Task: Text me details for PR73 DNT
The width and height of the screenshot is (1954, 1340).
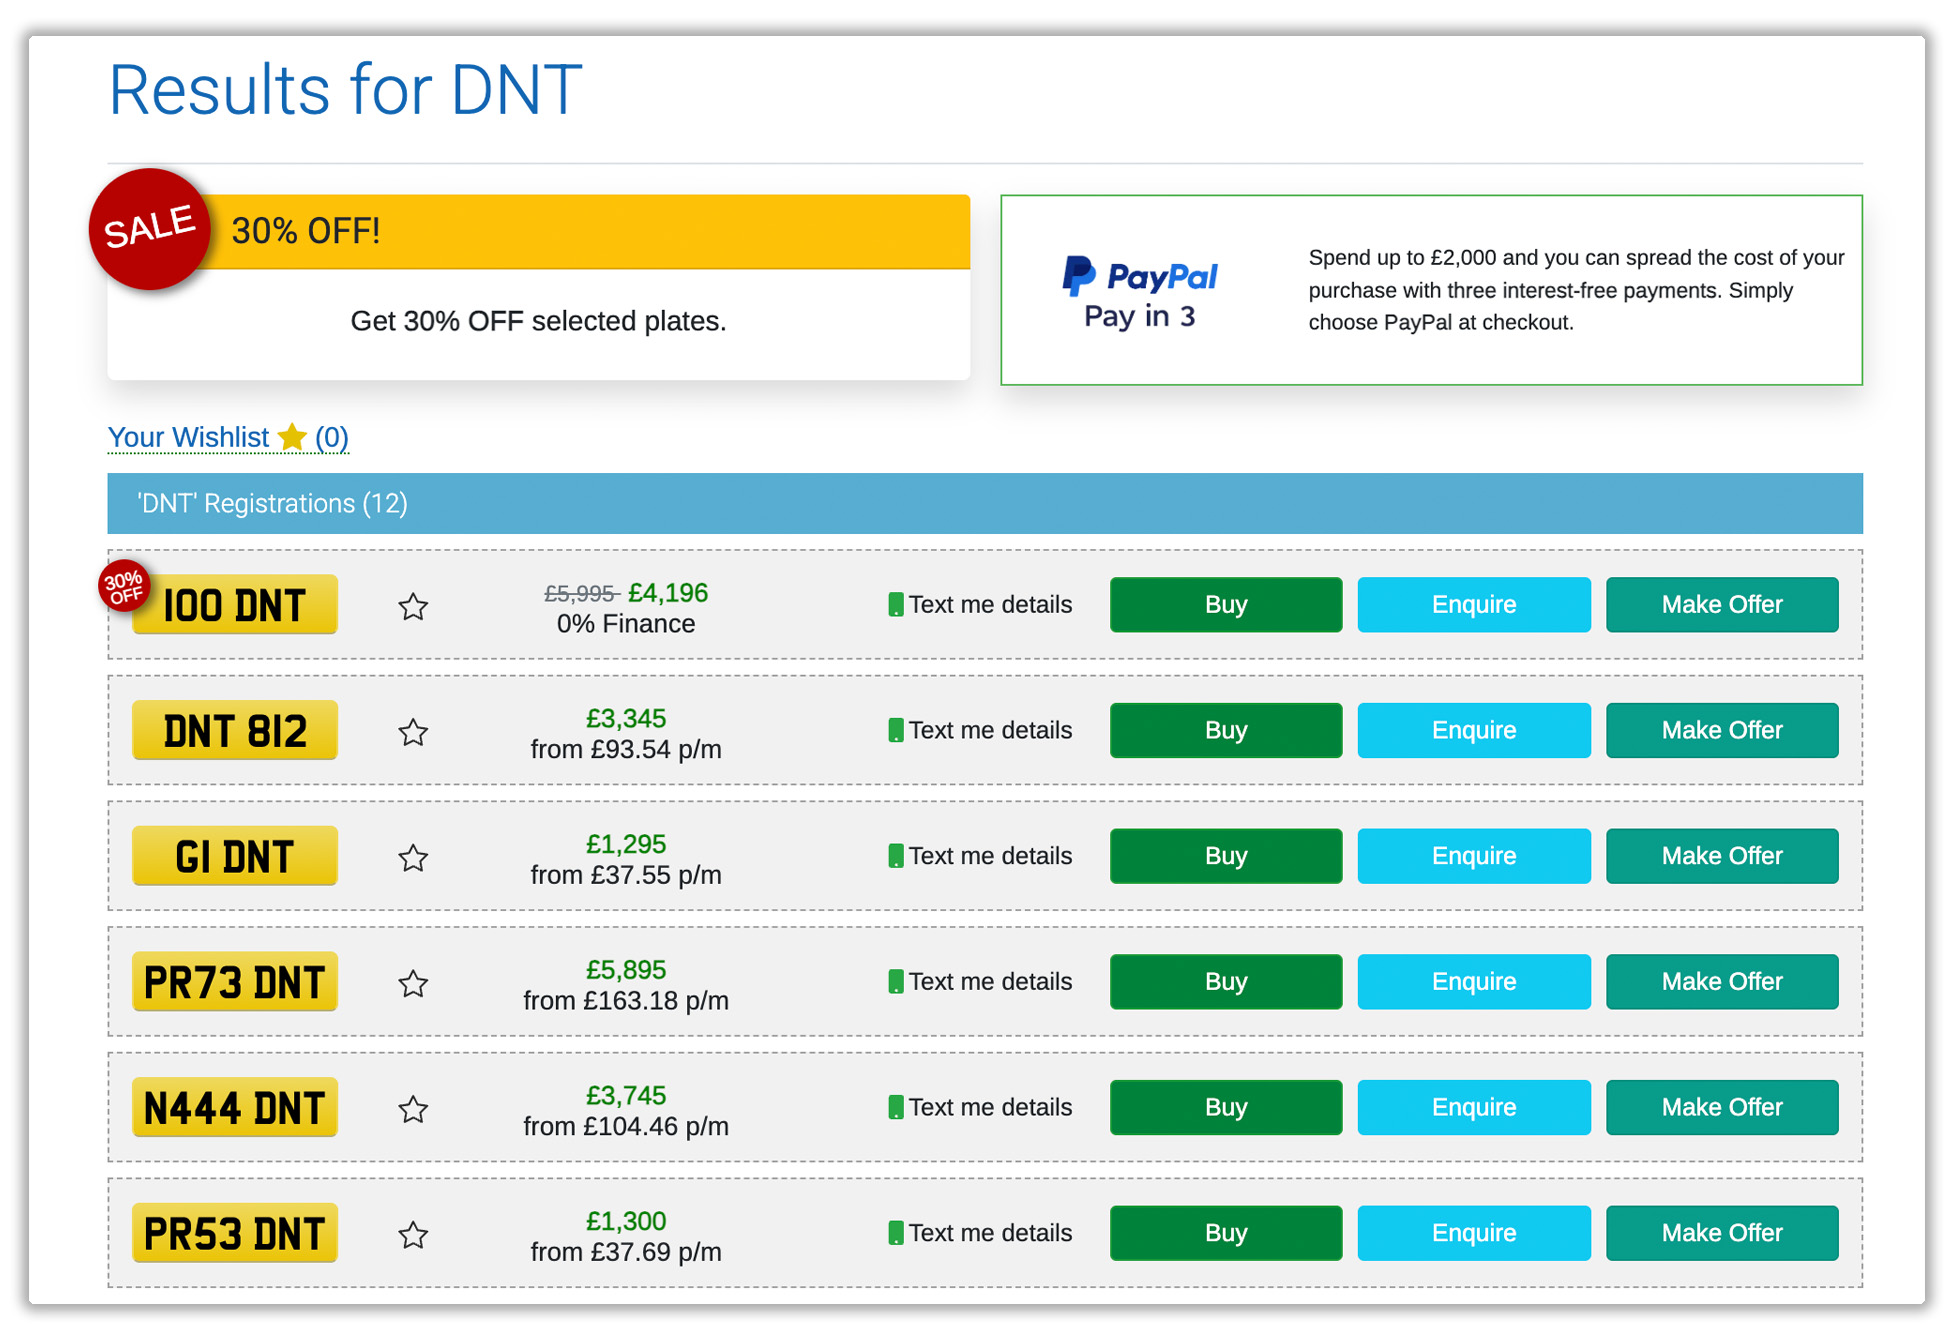Action: [980, 982]
